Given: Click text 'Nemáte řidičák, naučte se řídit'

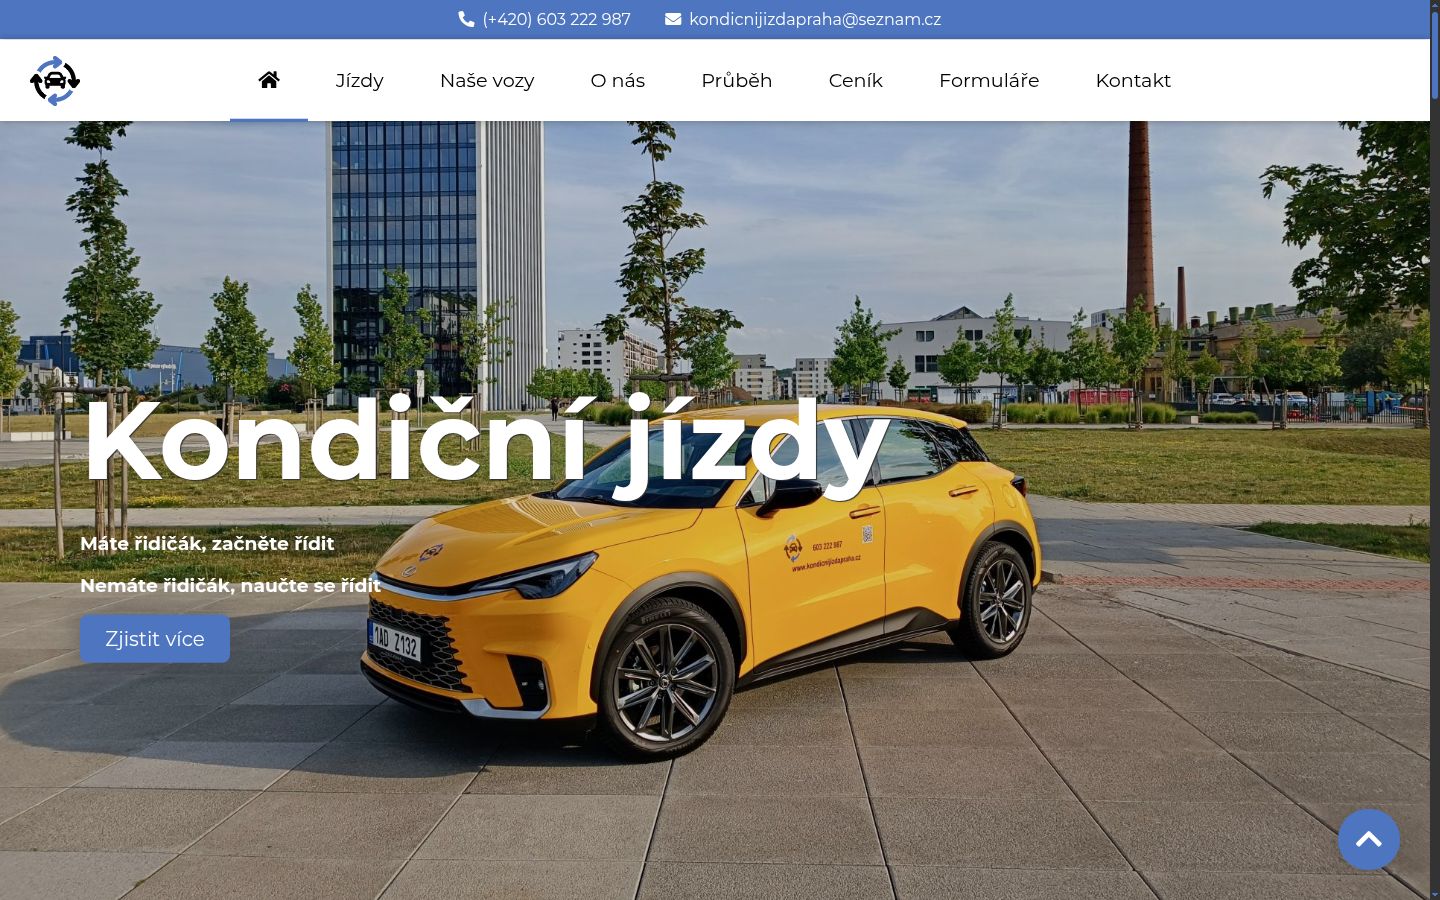Looking at the screenshot, I should (x=230, y=585).
